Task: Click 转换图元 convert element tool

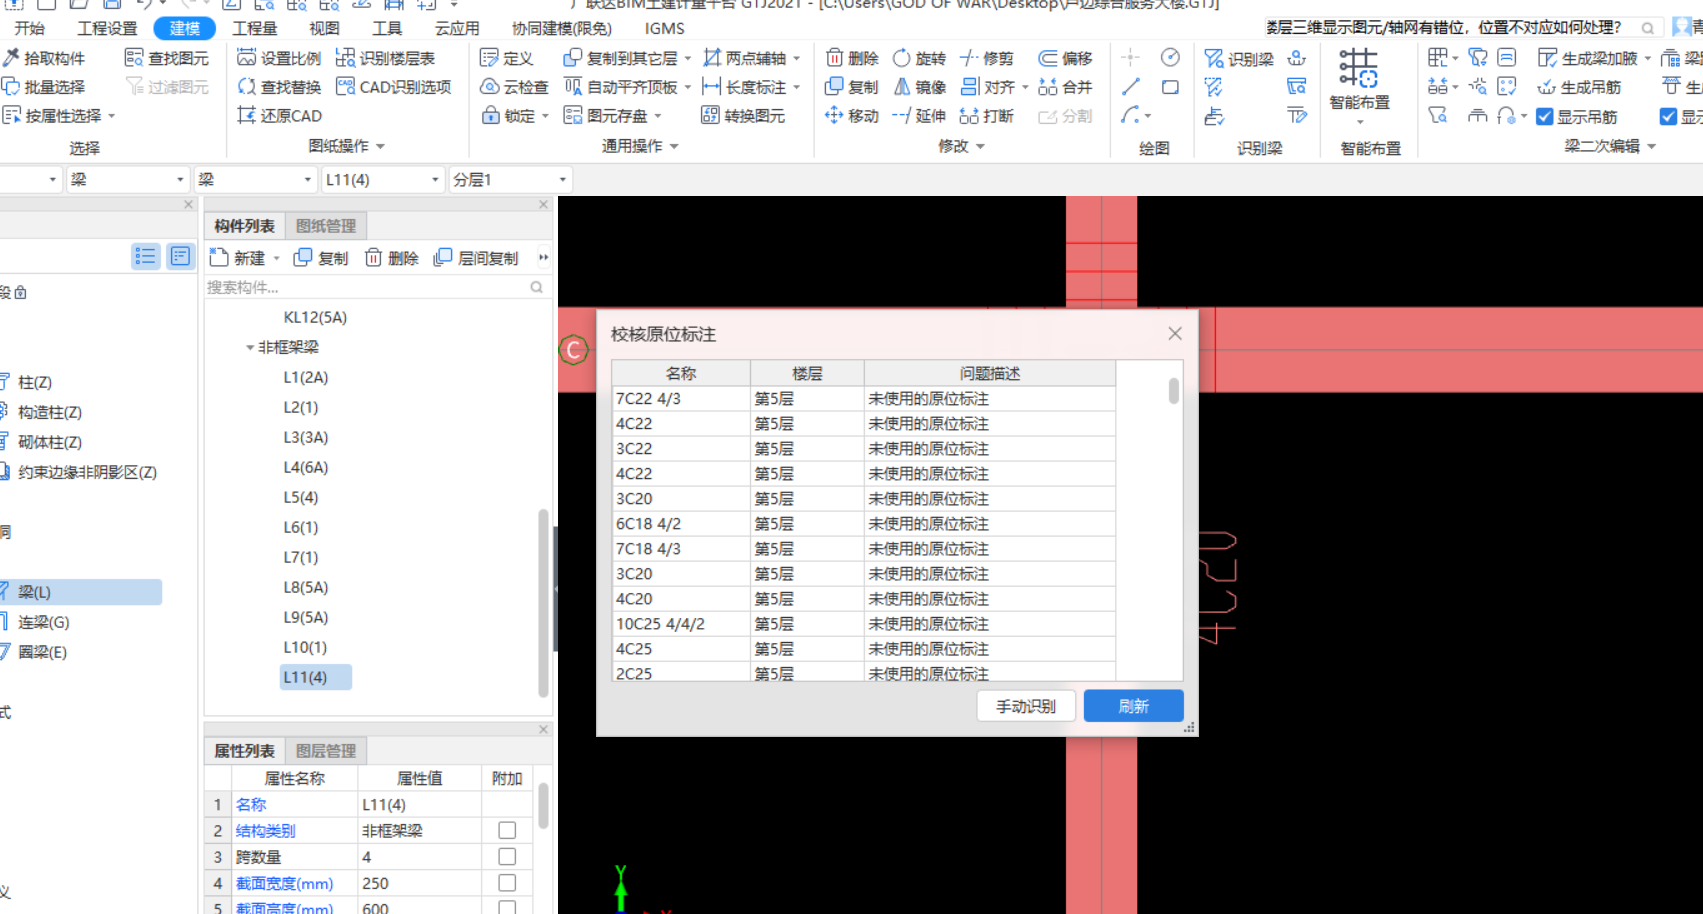Action: click(744, 116)
